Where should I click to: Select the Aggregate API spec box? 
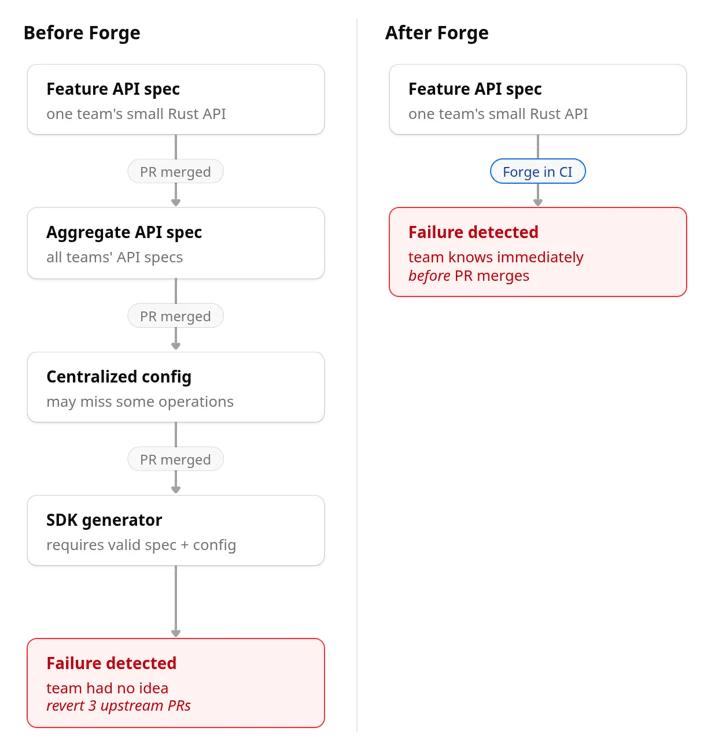point(176,243)
